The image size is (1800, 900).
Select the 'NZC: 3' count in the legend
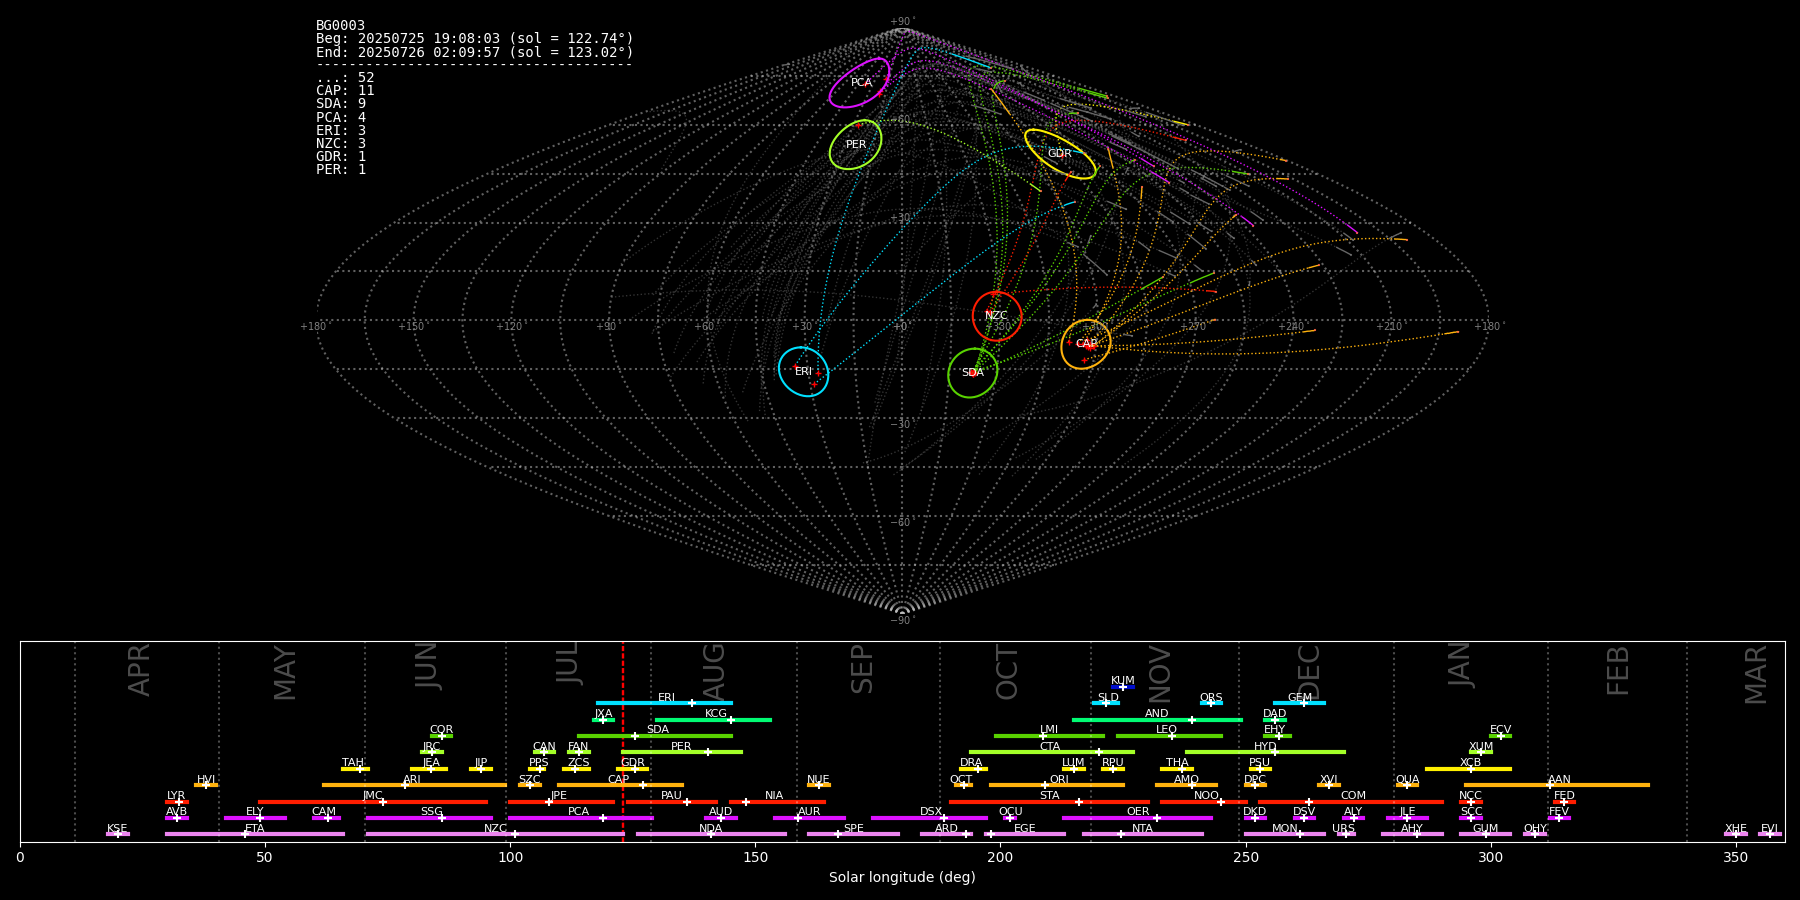click(341, 143)
